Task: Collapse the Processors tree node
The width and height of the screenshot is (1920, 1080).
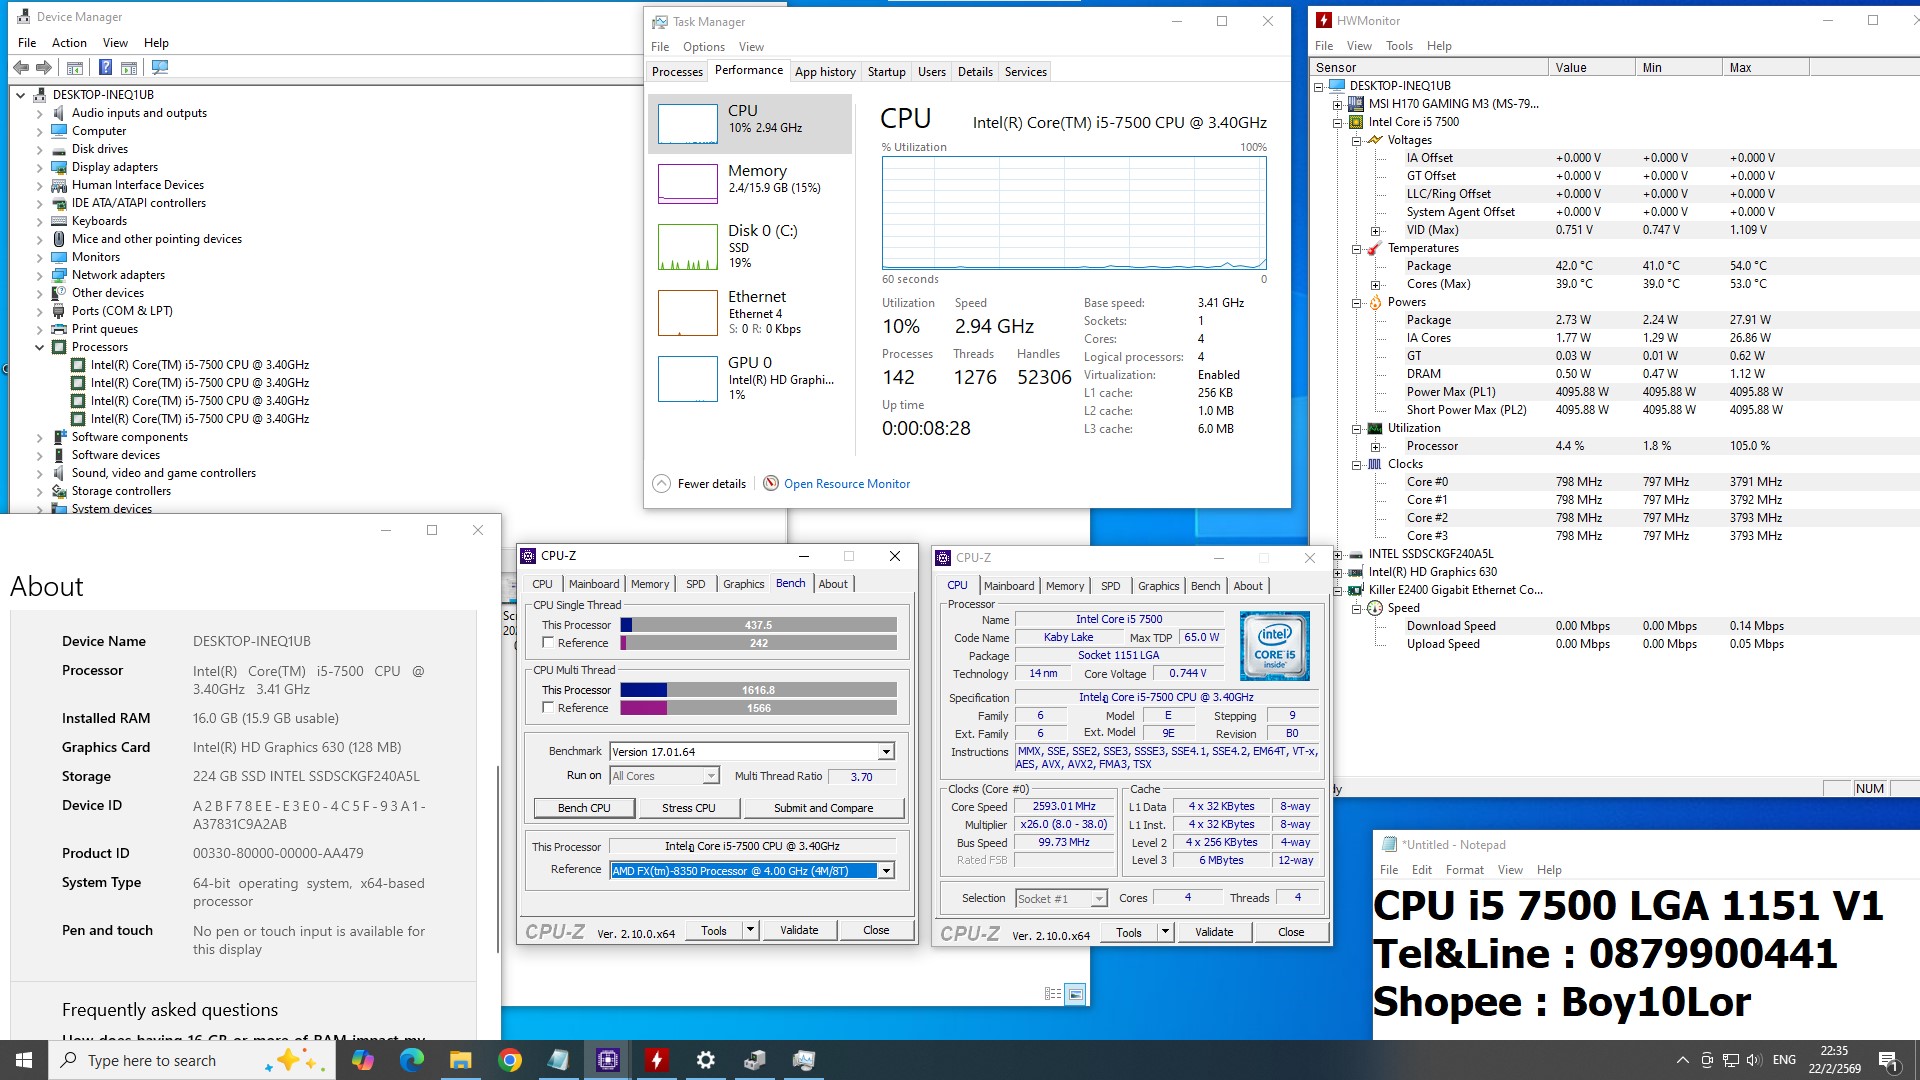Action: [x=40, y=347]
